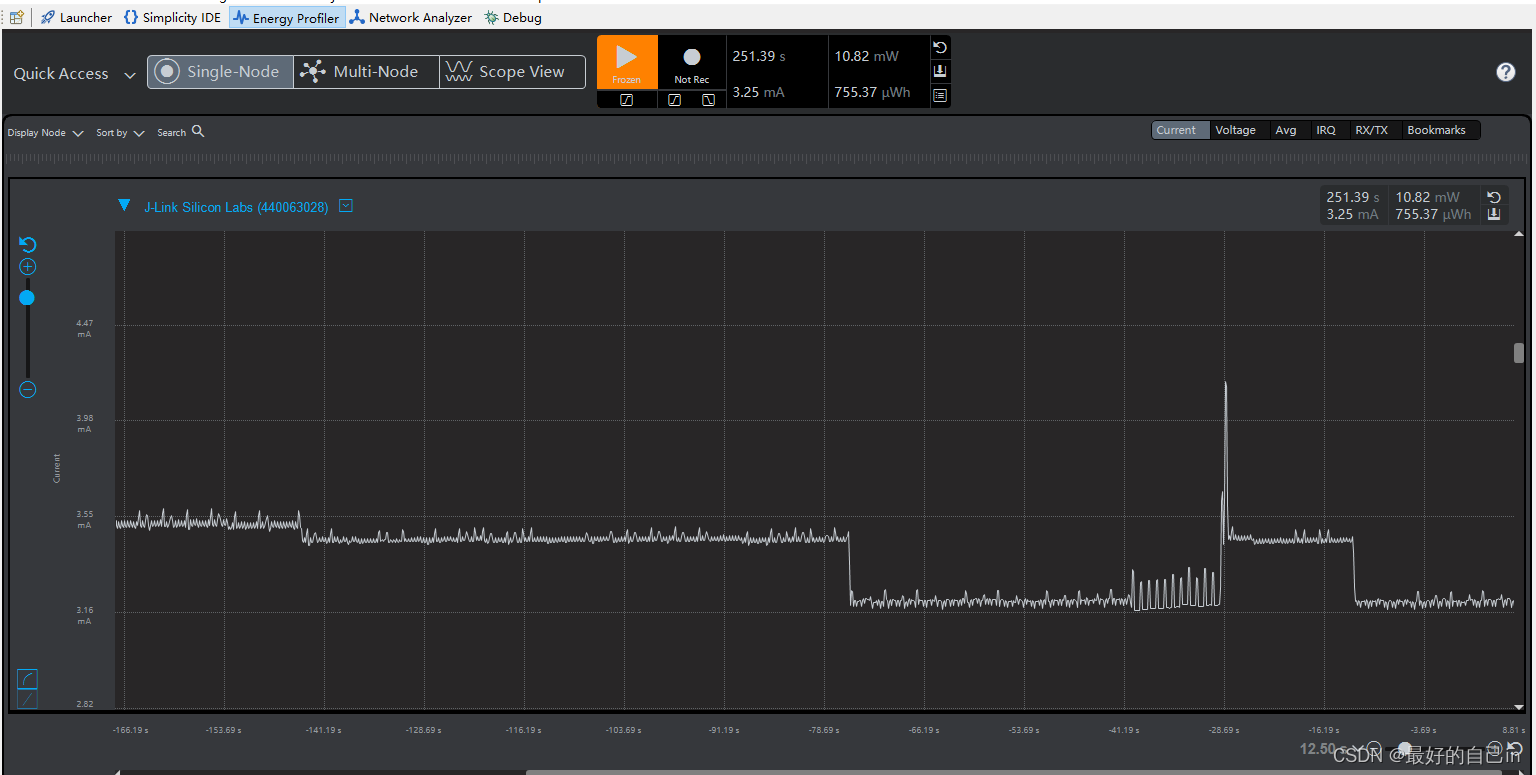Open the Display Node dropdown

coord(45,132)
